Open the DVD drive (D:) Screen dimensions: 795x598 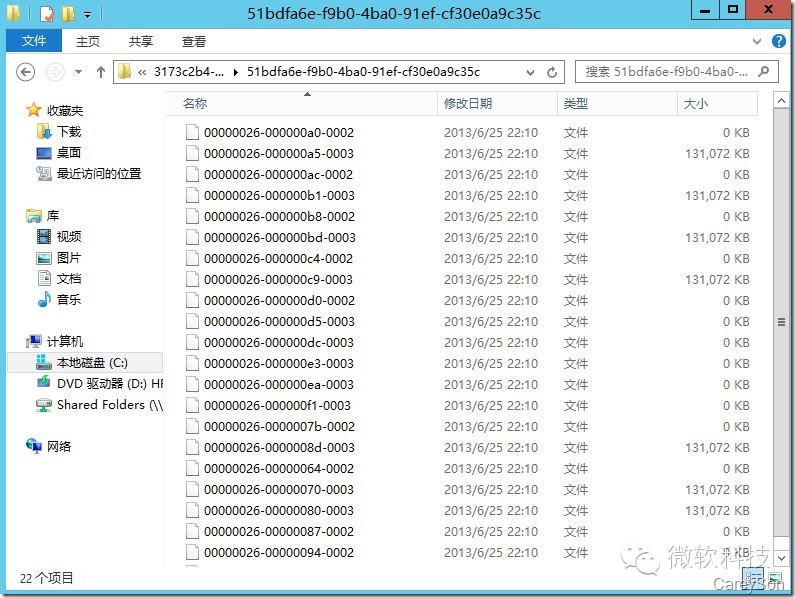tap(100, 383)
